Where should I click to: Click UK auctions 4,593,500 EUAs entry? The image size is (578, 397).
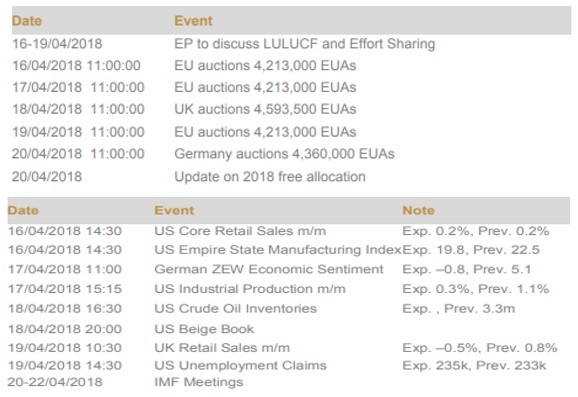point(265,109)
